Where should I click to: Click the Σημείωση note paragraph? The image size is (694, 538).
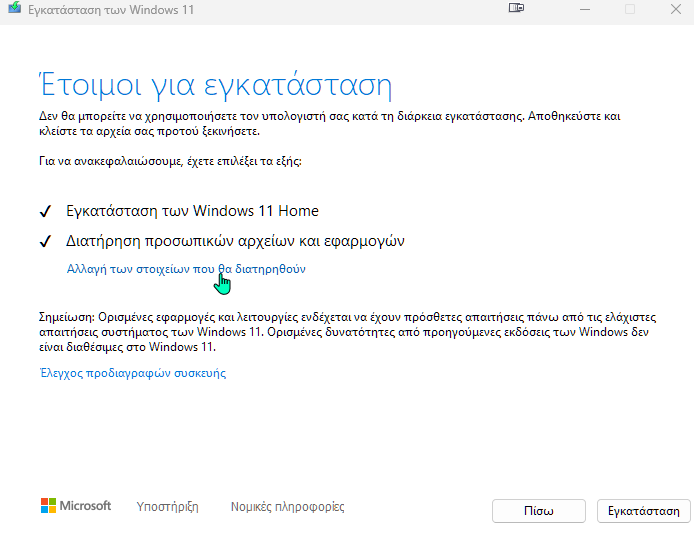click(x=347, y=332)
